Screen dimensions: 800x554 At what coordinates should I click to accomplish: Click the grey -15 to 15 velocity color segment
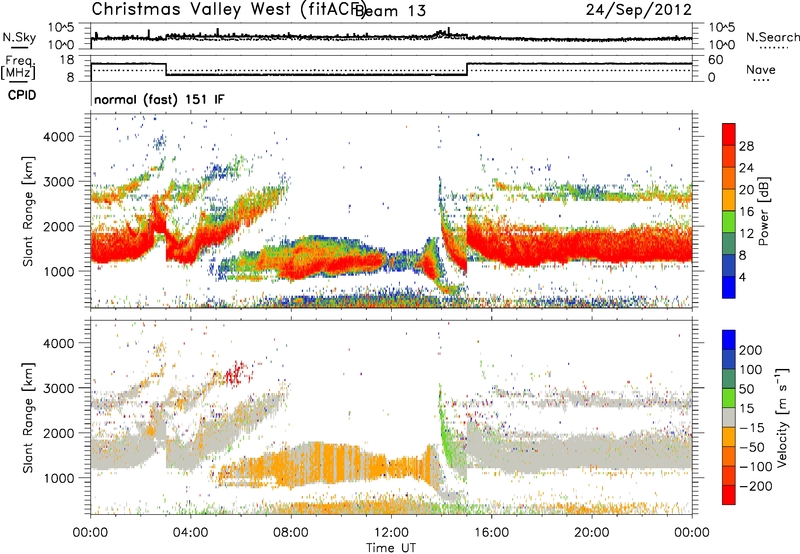(x=729, y=418)
